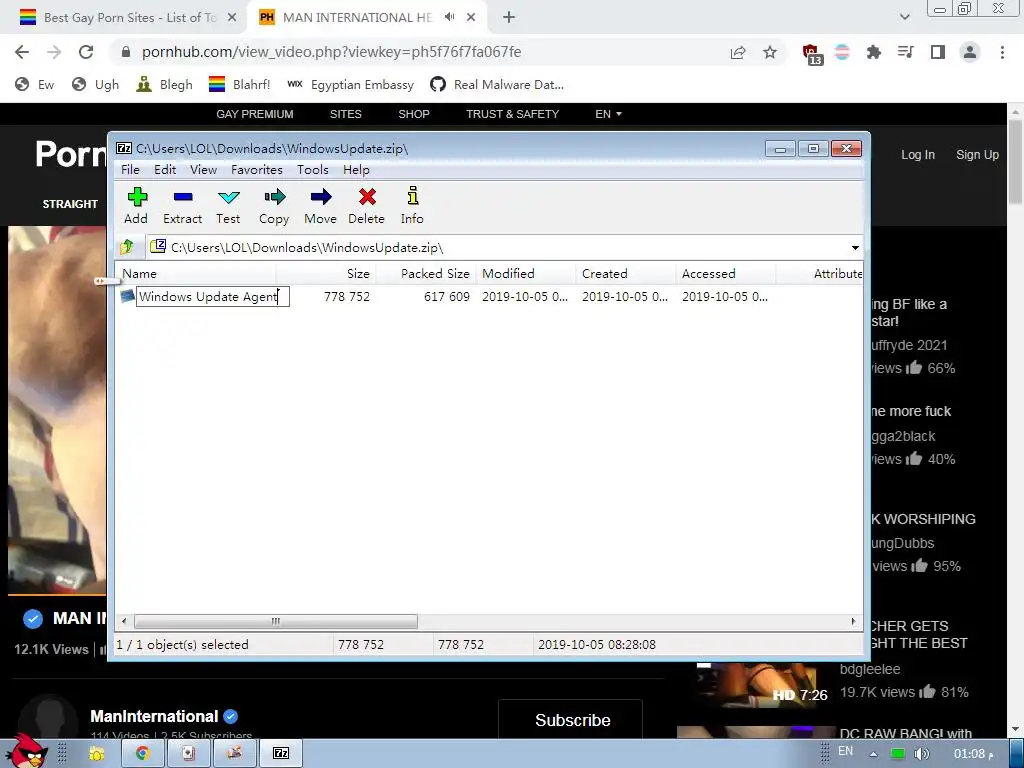
Task: Click the Move toolbar icon
Action: pyautogui.click(x=321, y=197)
